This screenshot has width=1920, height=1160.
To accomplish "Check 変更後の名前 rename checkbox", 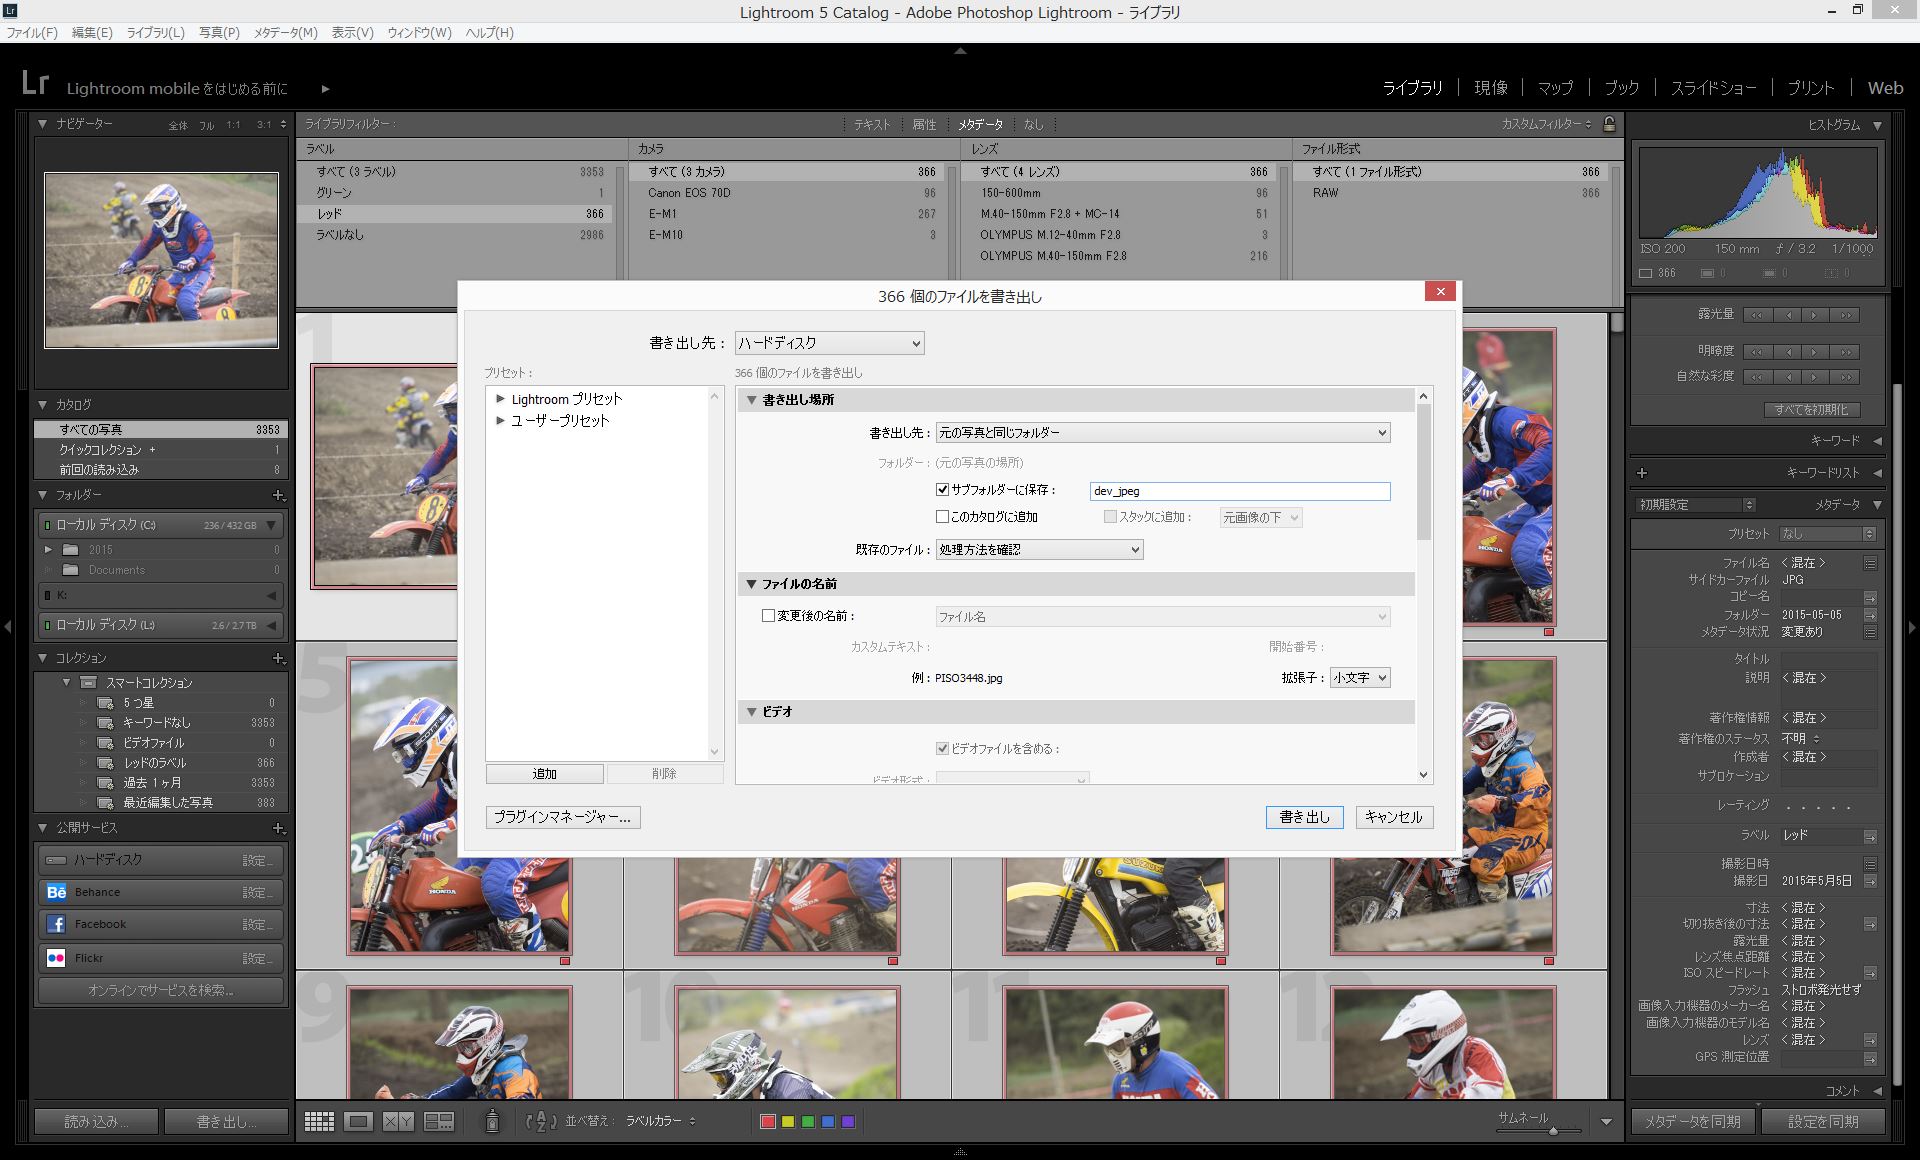I will (768, 616).
